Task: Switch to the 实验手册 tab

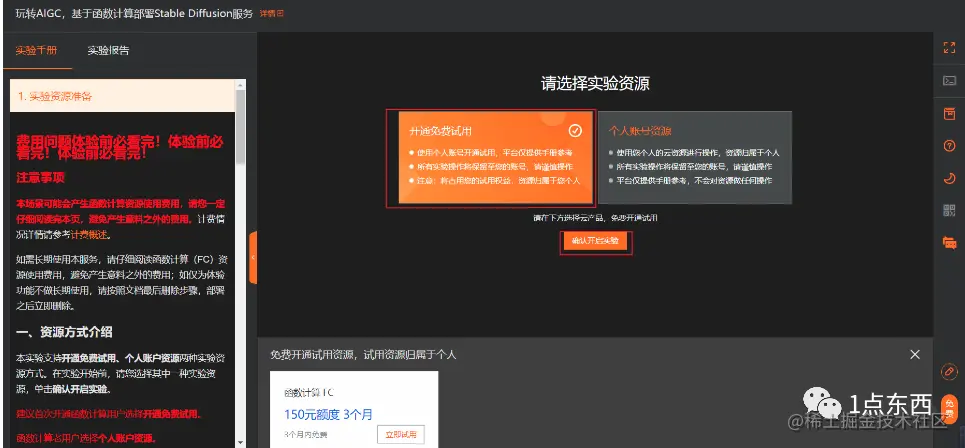Action: coord(37,50)
